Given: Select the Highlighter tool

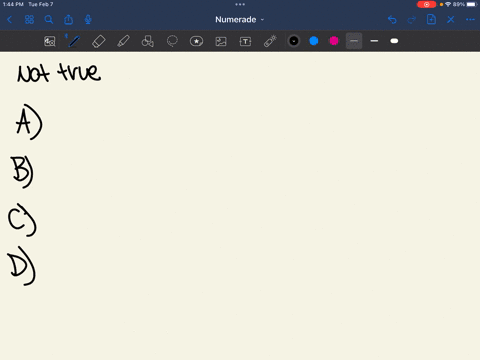Looking at the screenshot, I should coord(123,41).
